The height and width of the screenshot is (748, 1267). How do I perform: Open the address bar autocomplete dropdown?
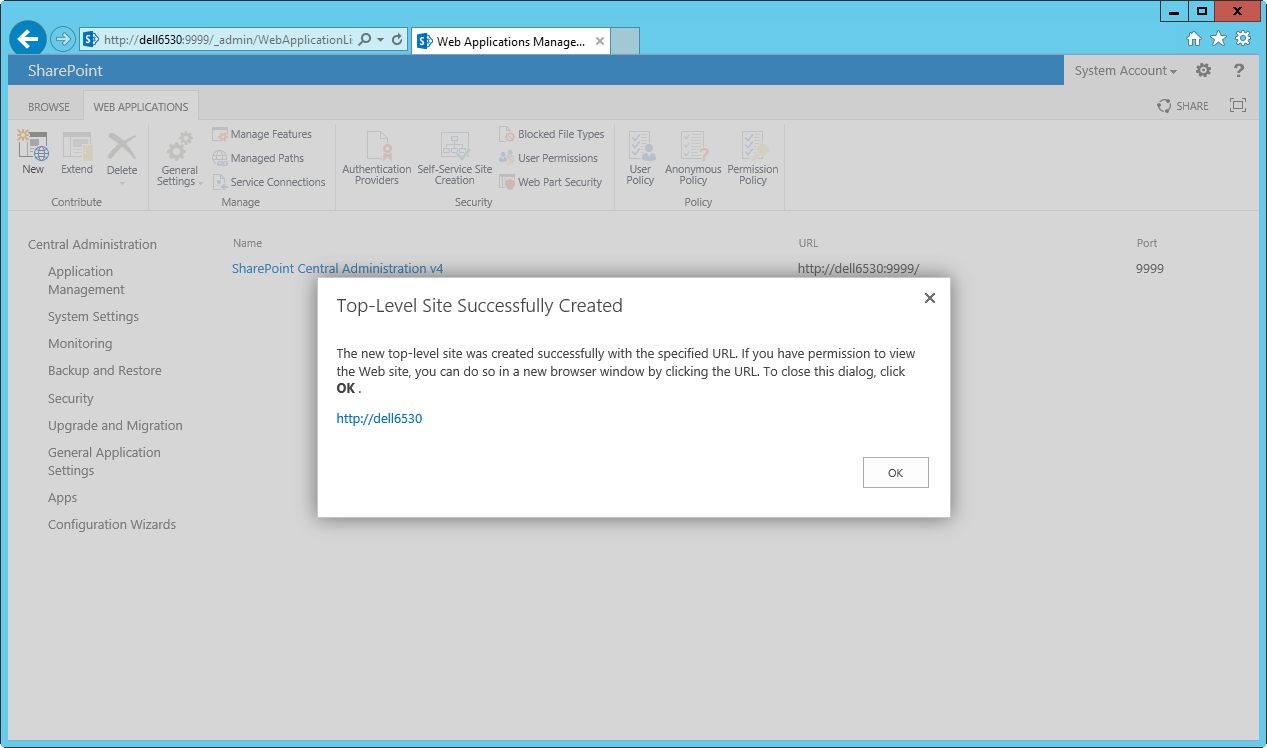[x=380, y=40]
